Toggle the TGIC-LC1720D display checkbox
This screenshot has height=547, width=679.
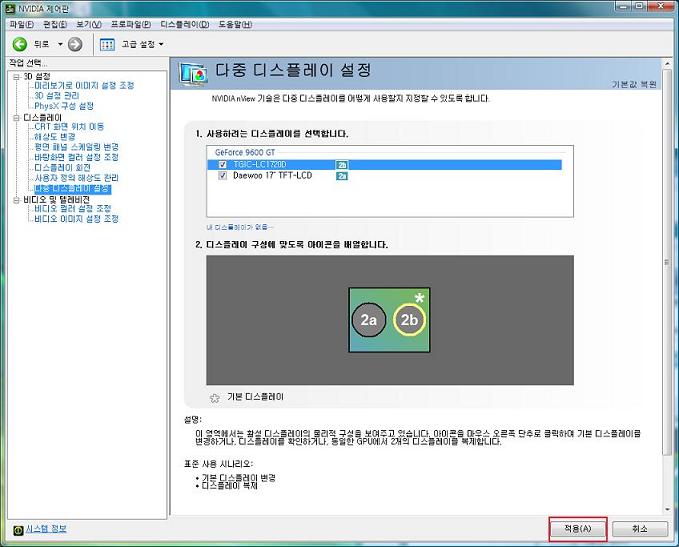[x=223, y=165]
